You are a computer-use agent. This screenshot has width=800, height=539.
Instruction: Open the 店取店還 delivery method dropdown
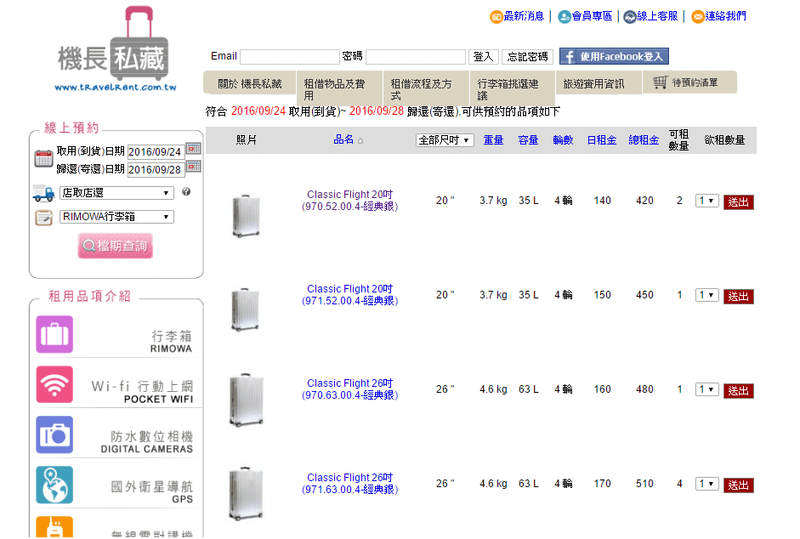[116, 193]
